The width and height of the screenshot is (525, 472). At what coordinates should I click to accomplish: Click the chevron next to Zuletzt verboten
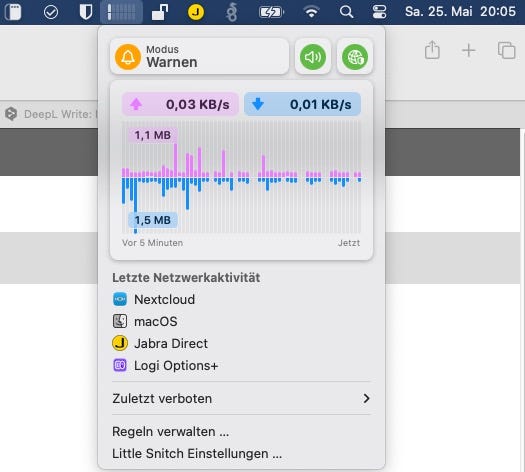pyautogui.click(x=367, y=398)
